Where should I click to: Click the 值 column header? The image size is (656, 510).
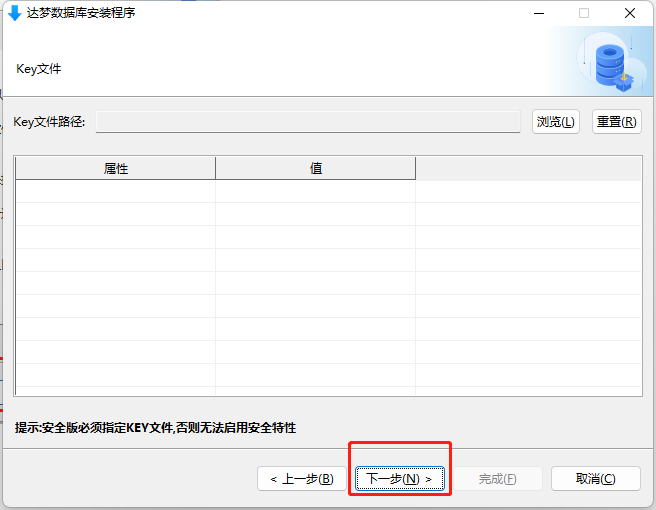pyautogui.click(x=315, y=168)
